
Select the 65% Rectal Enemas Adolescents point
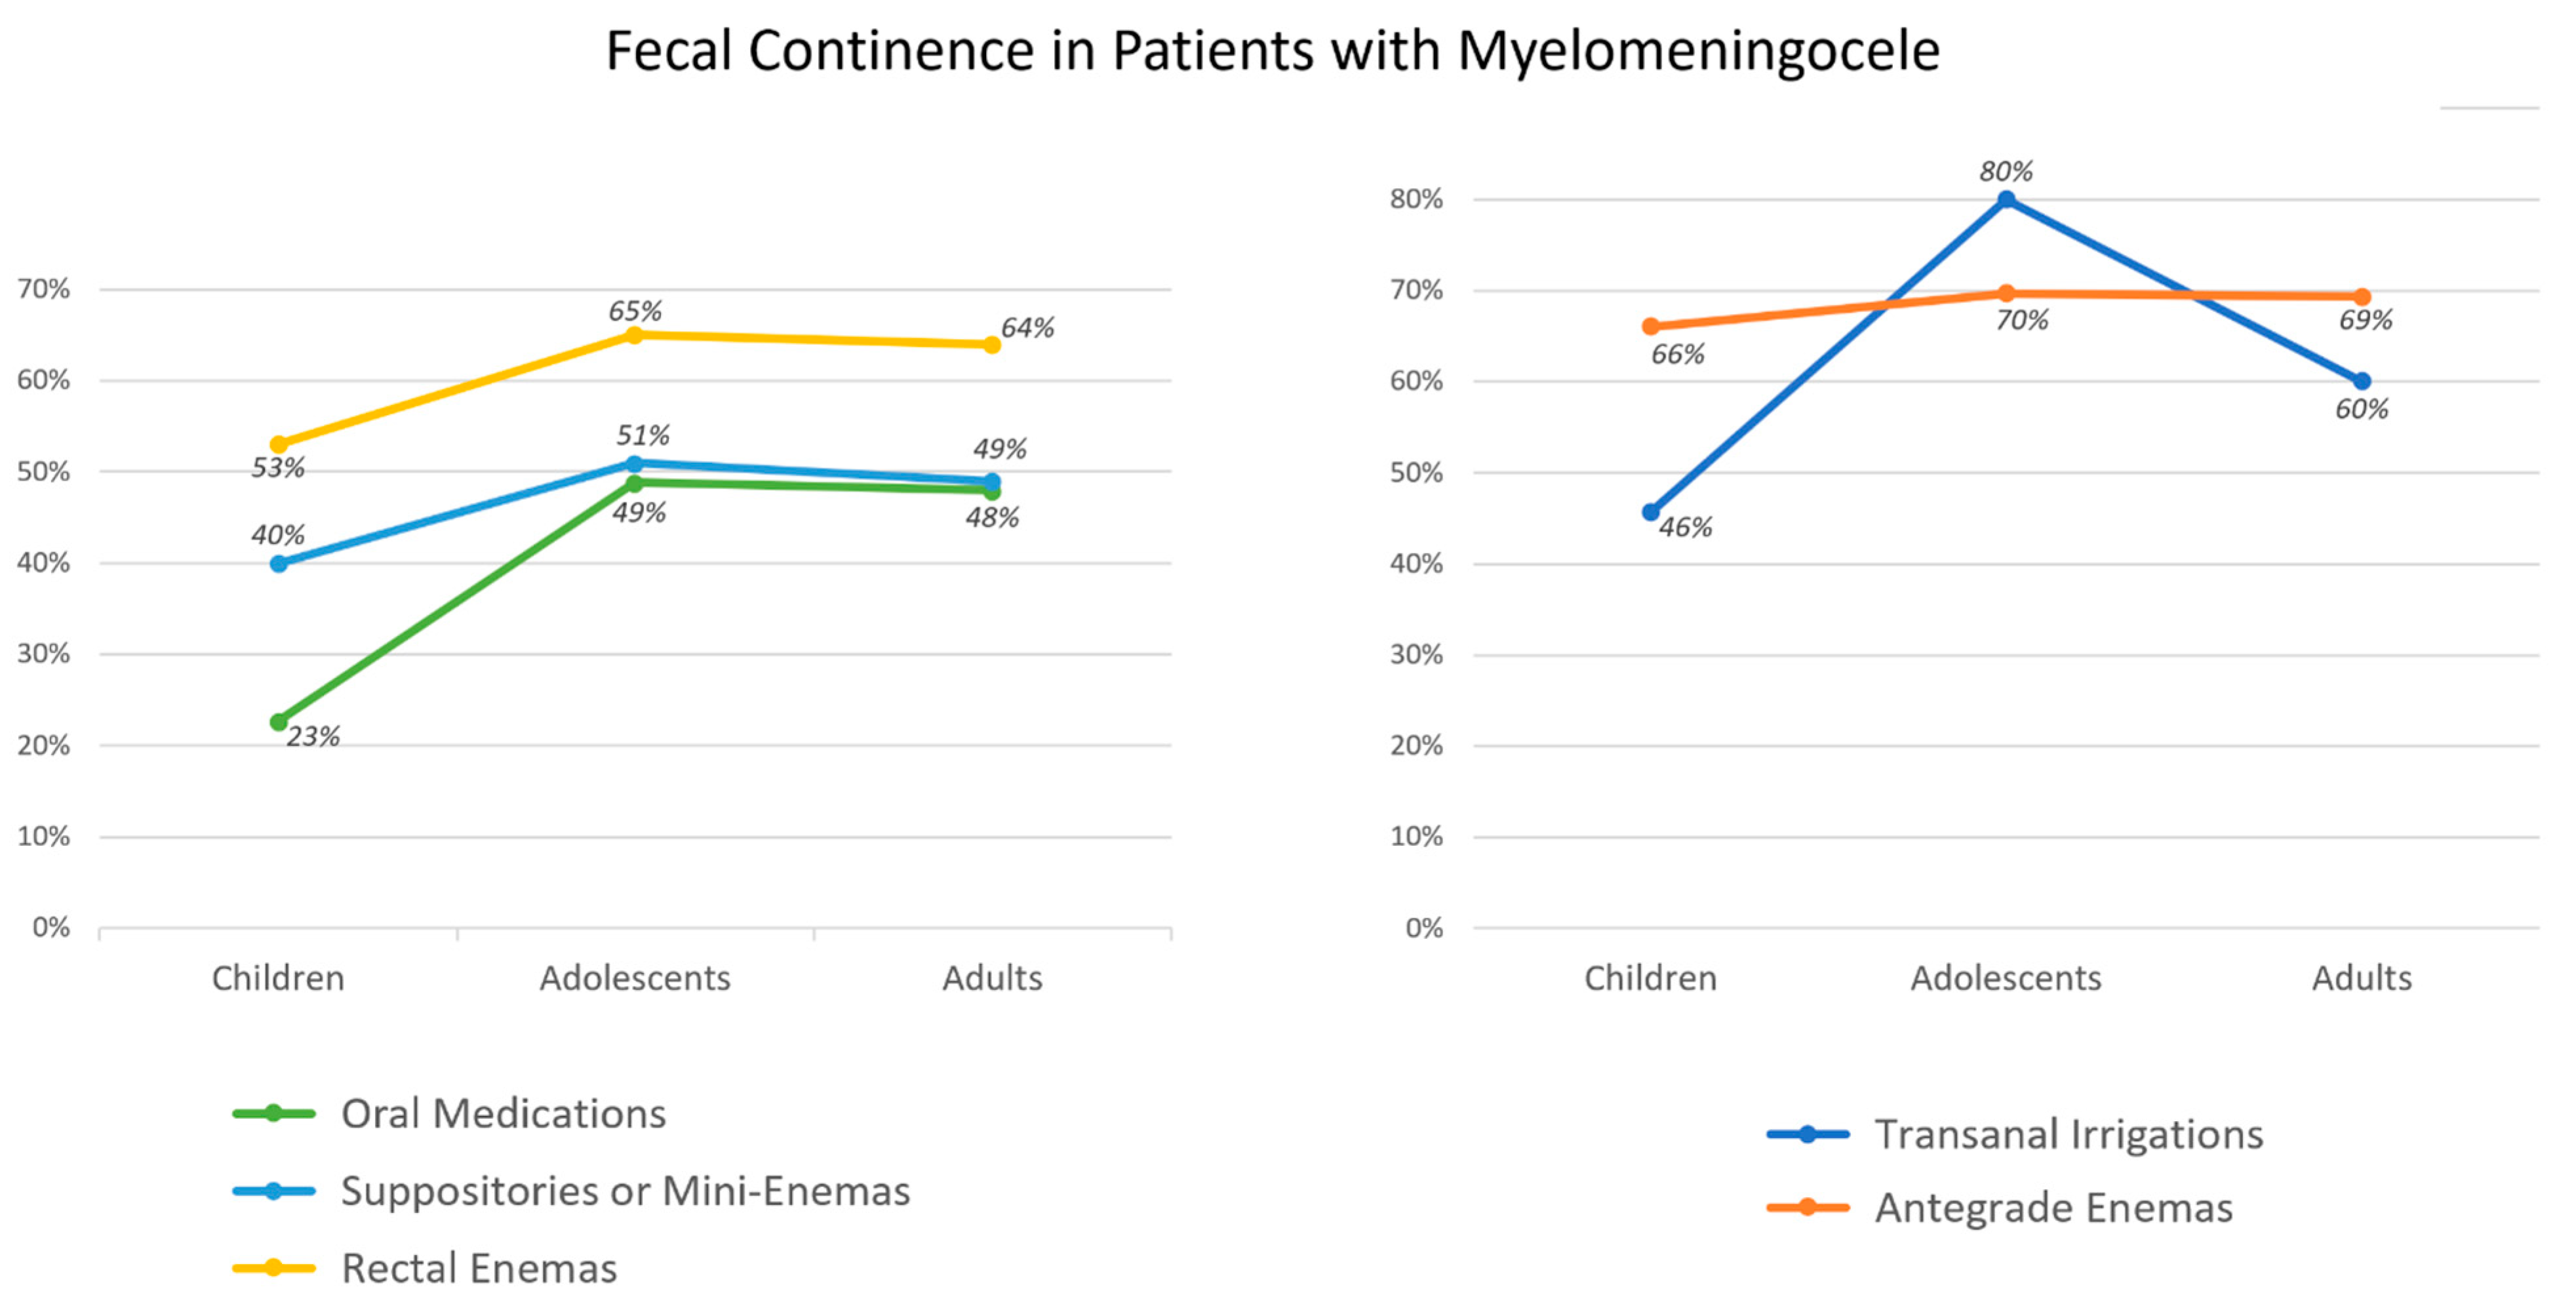tap(634, 335)
